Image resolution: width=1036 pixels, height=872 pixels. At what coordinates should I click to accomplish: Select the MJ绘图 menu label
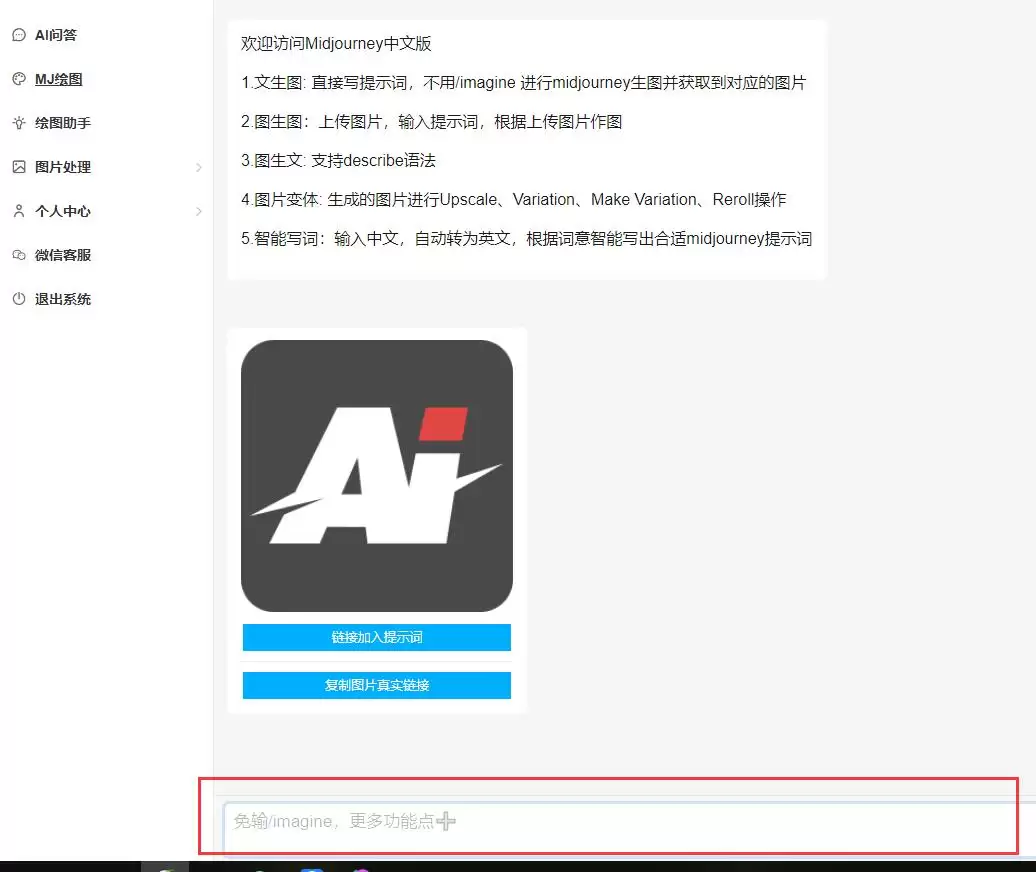(x=59, y=79)
